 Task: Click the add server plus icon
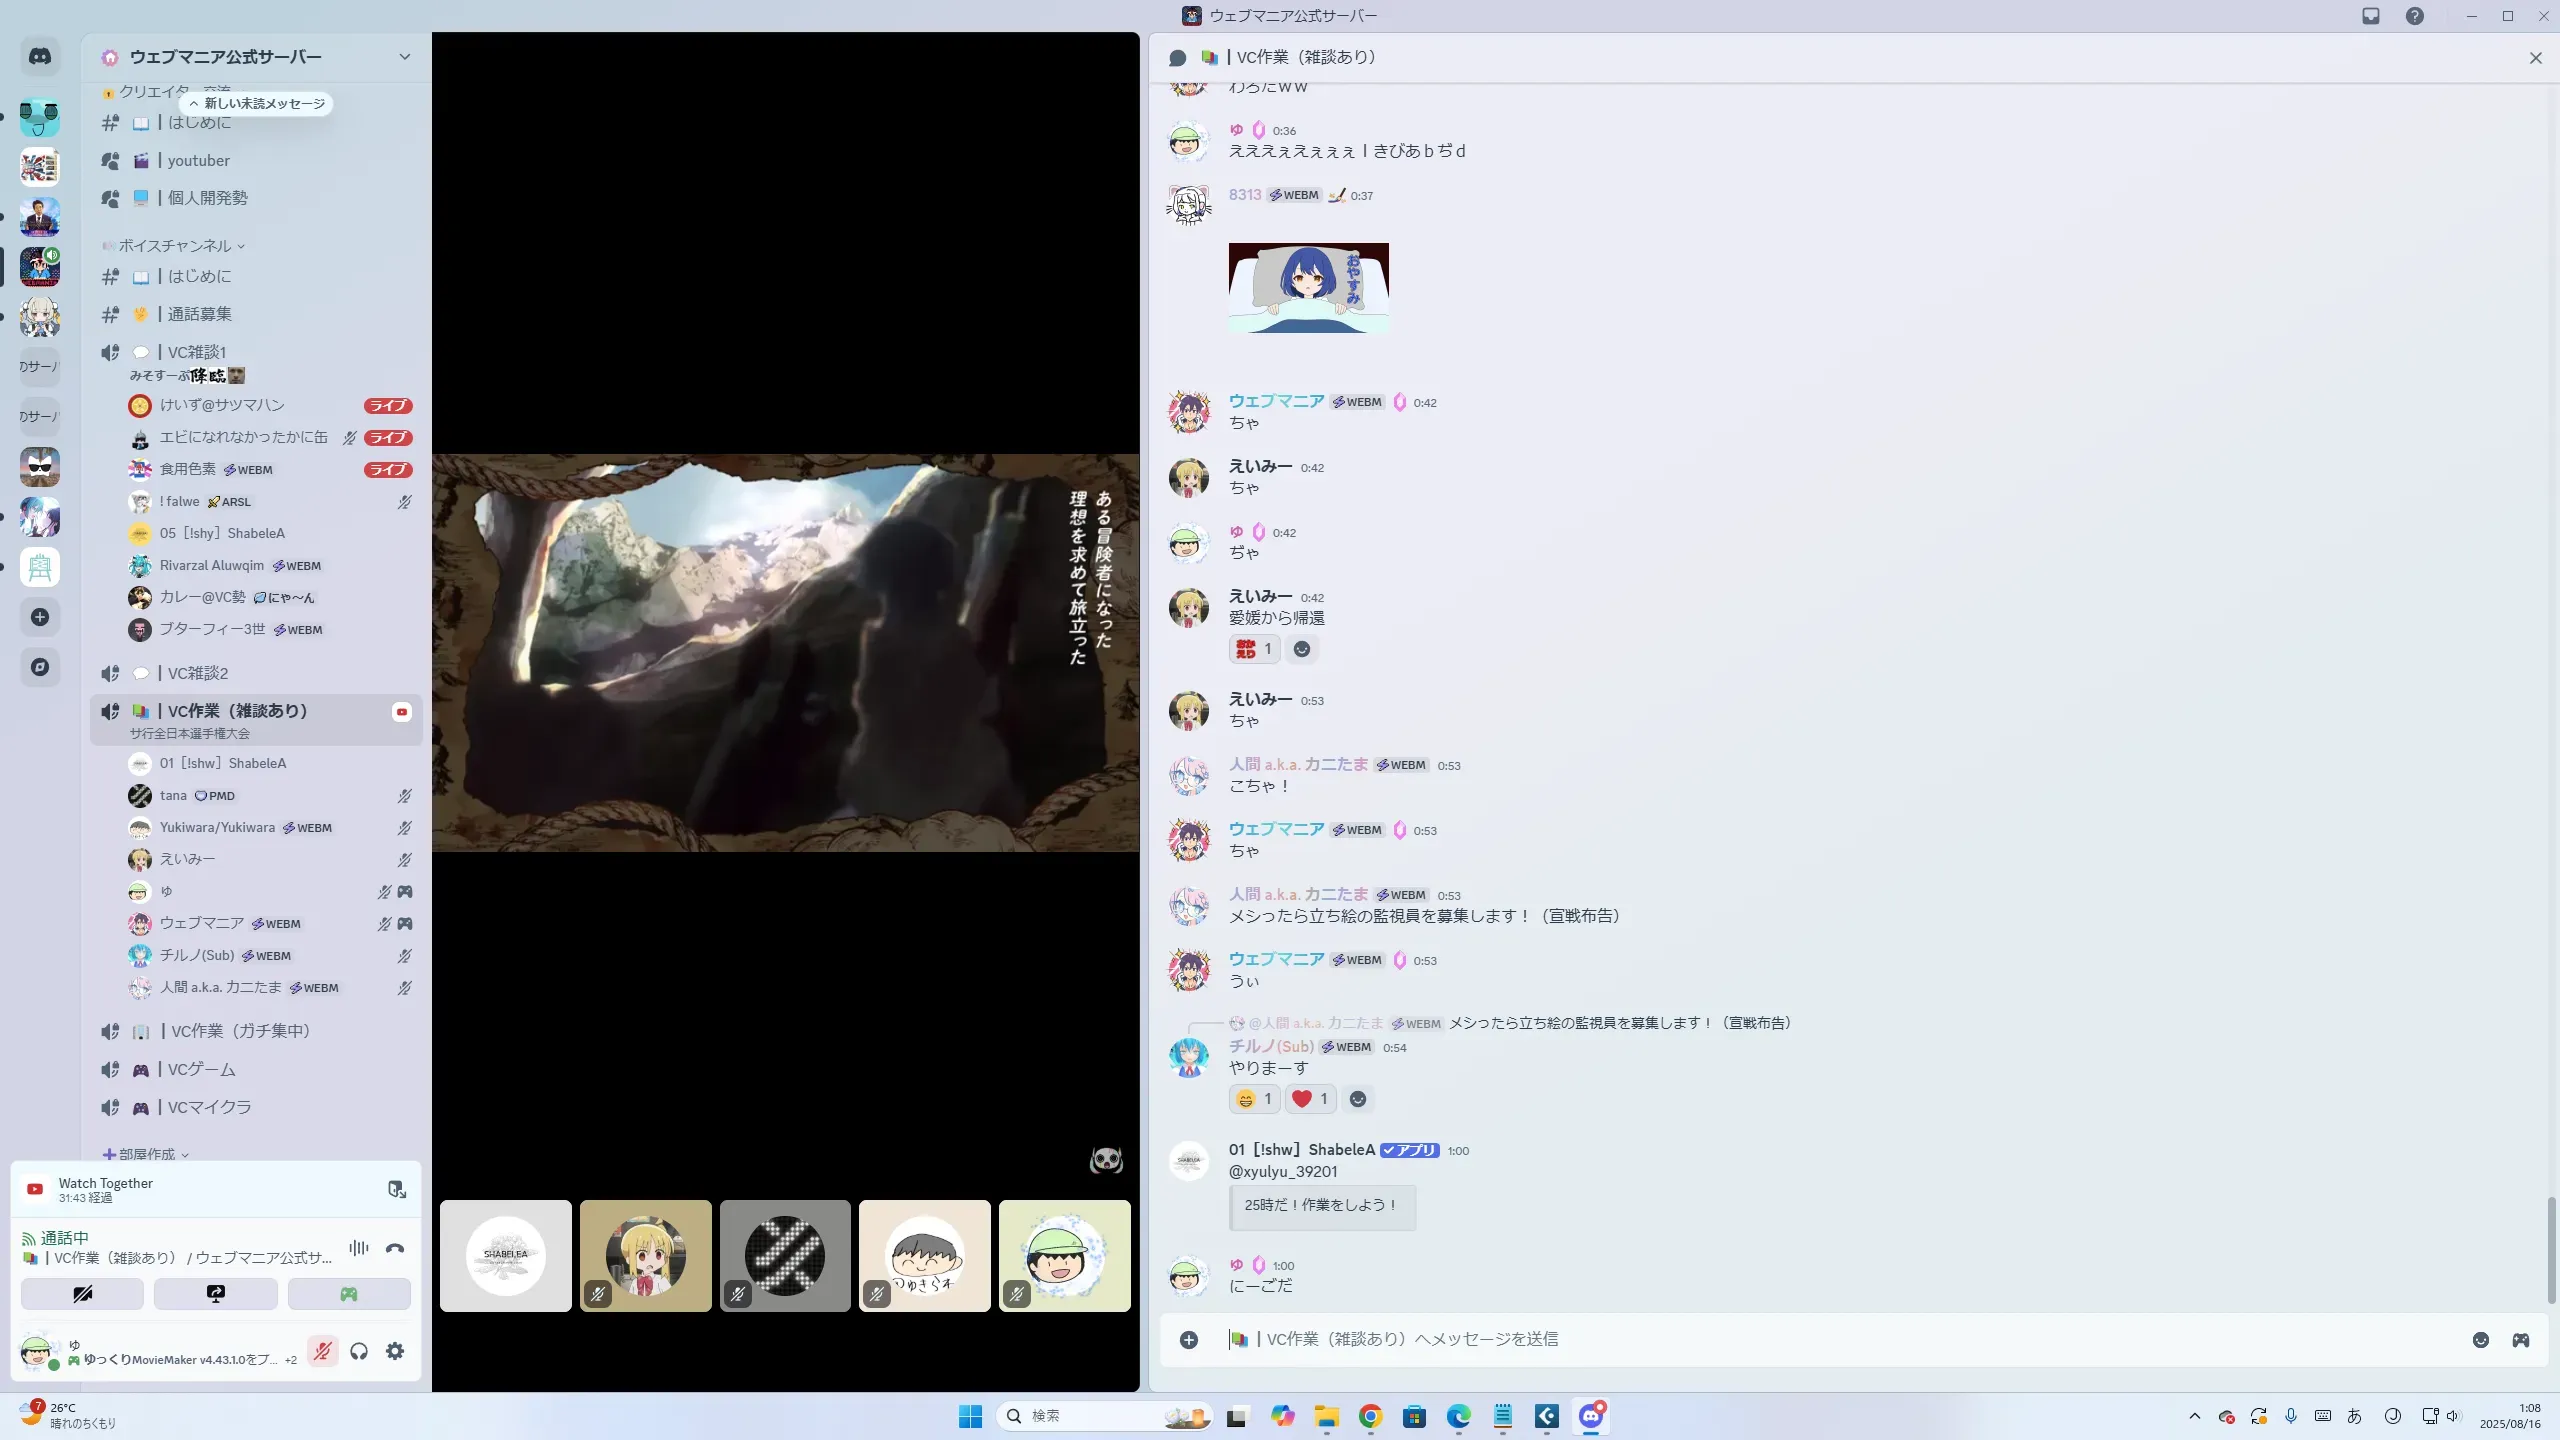point(40,617)
